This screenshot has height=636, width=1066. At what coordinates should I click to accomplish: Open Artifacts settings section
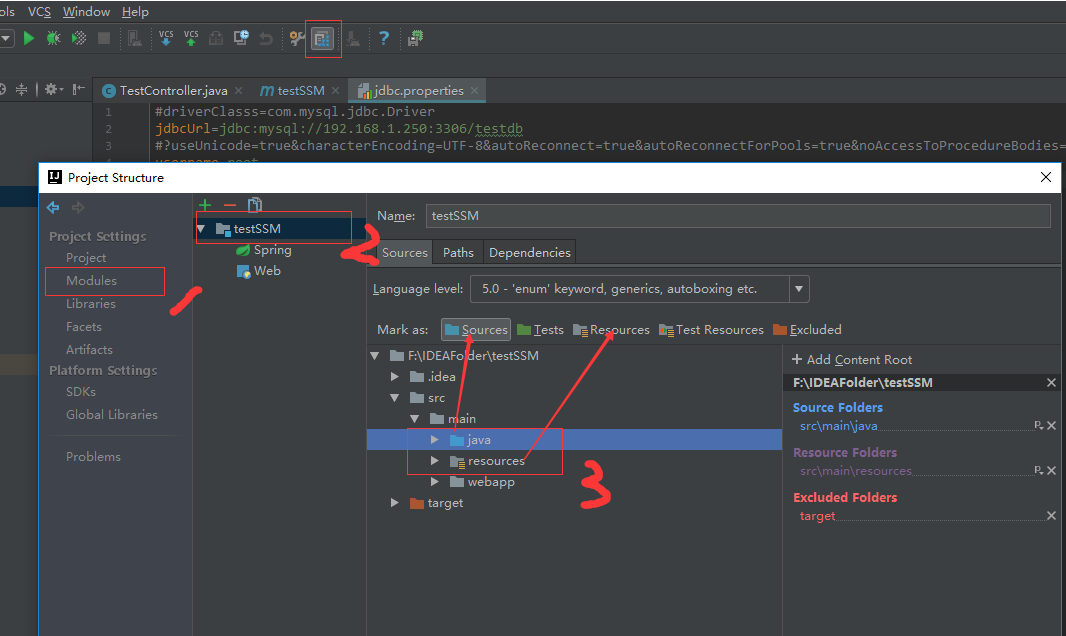89,349
